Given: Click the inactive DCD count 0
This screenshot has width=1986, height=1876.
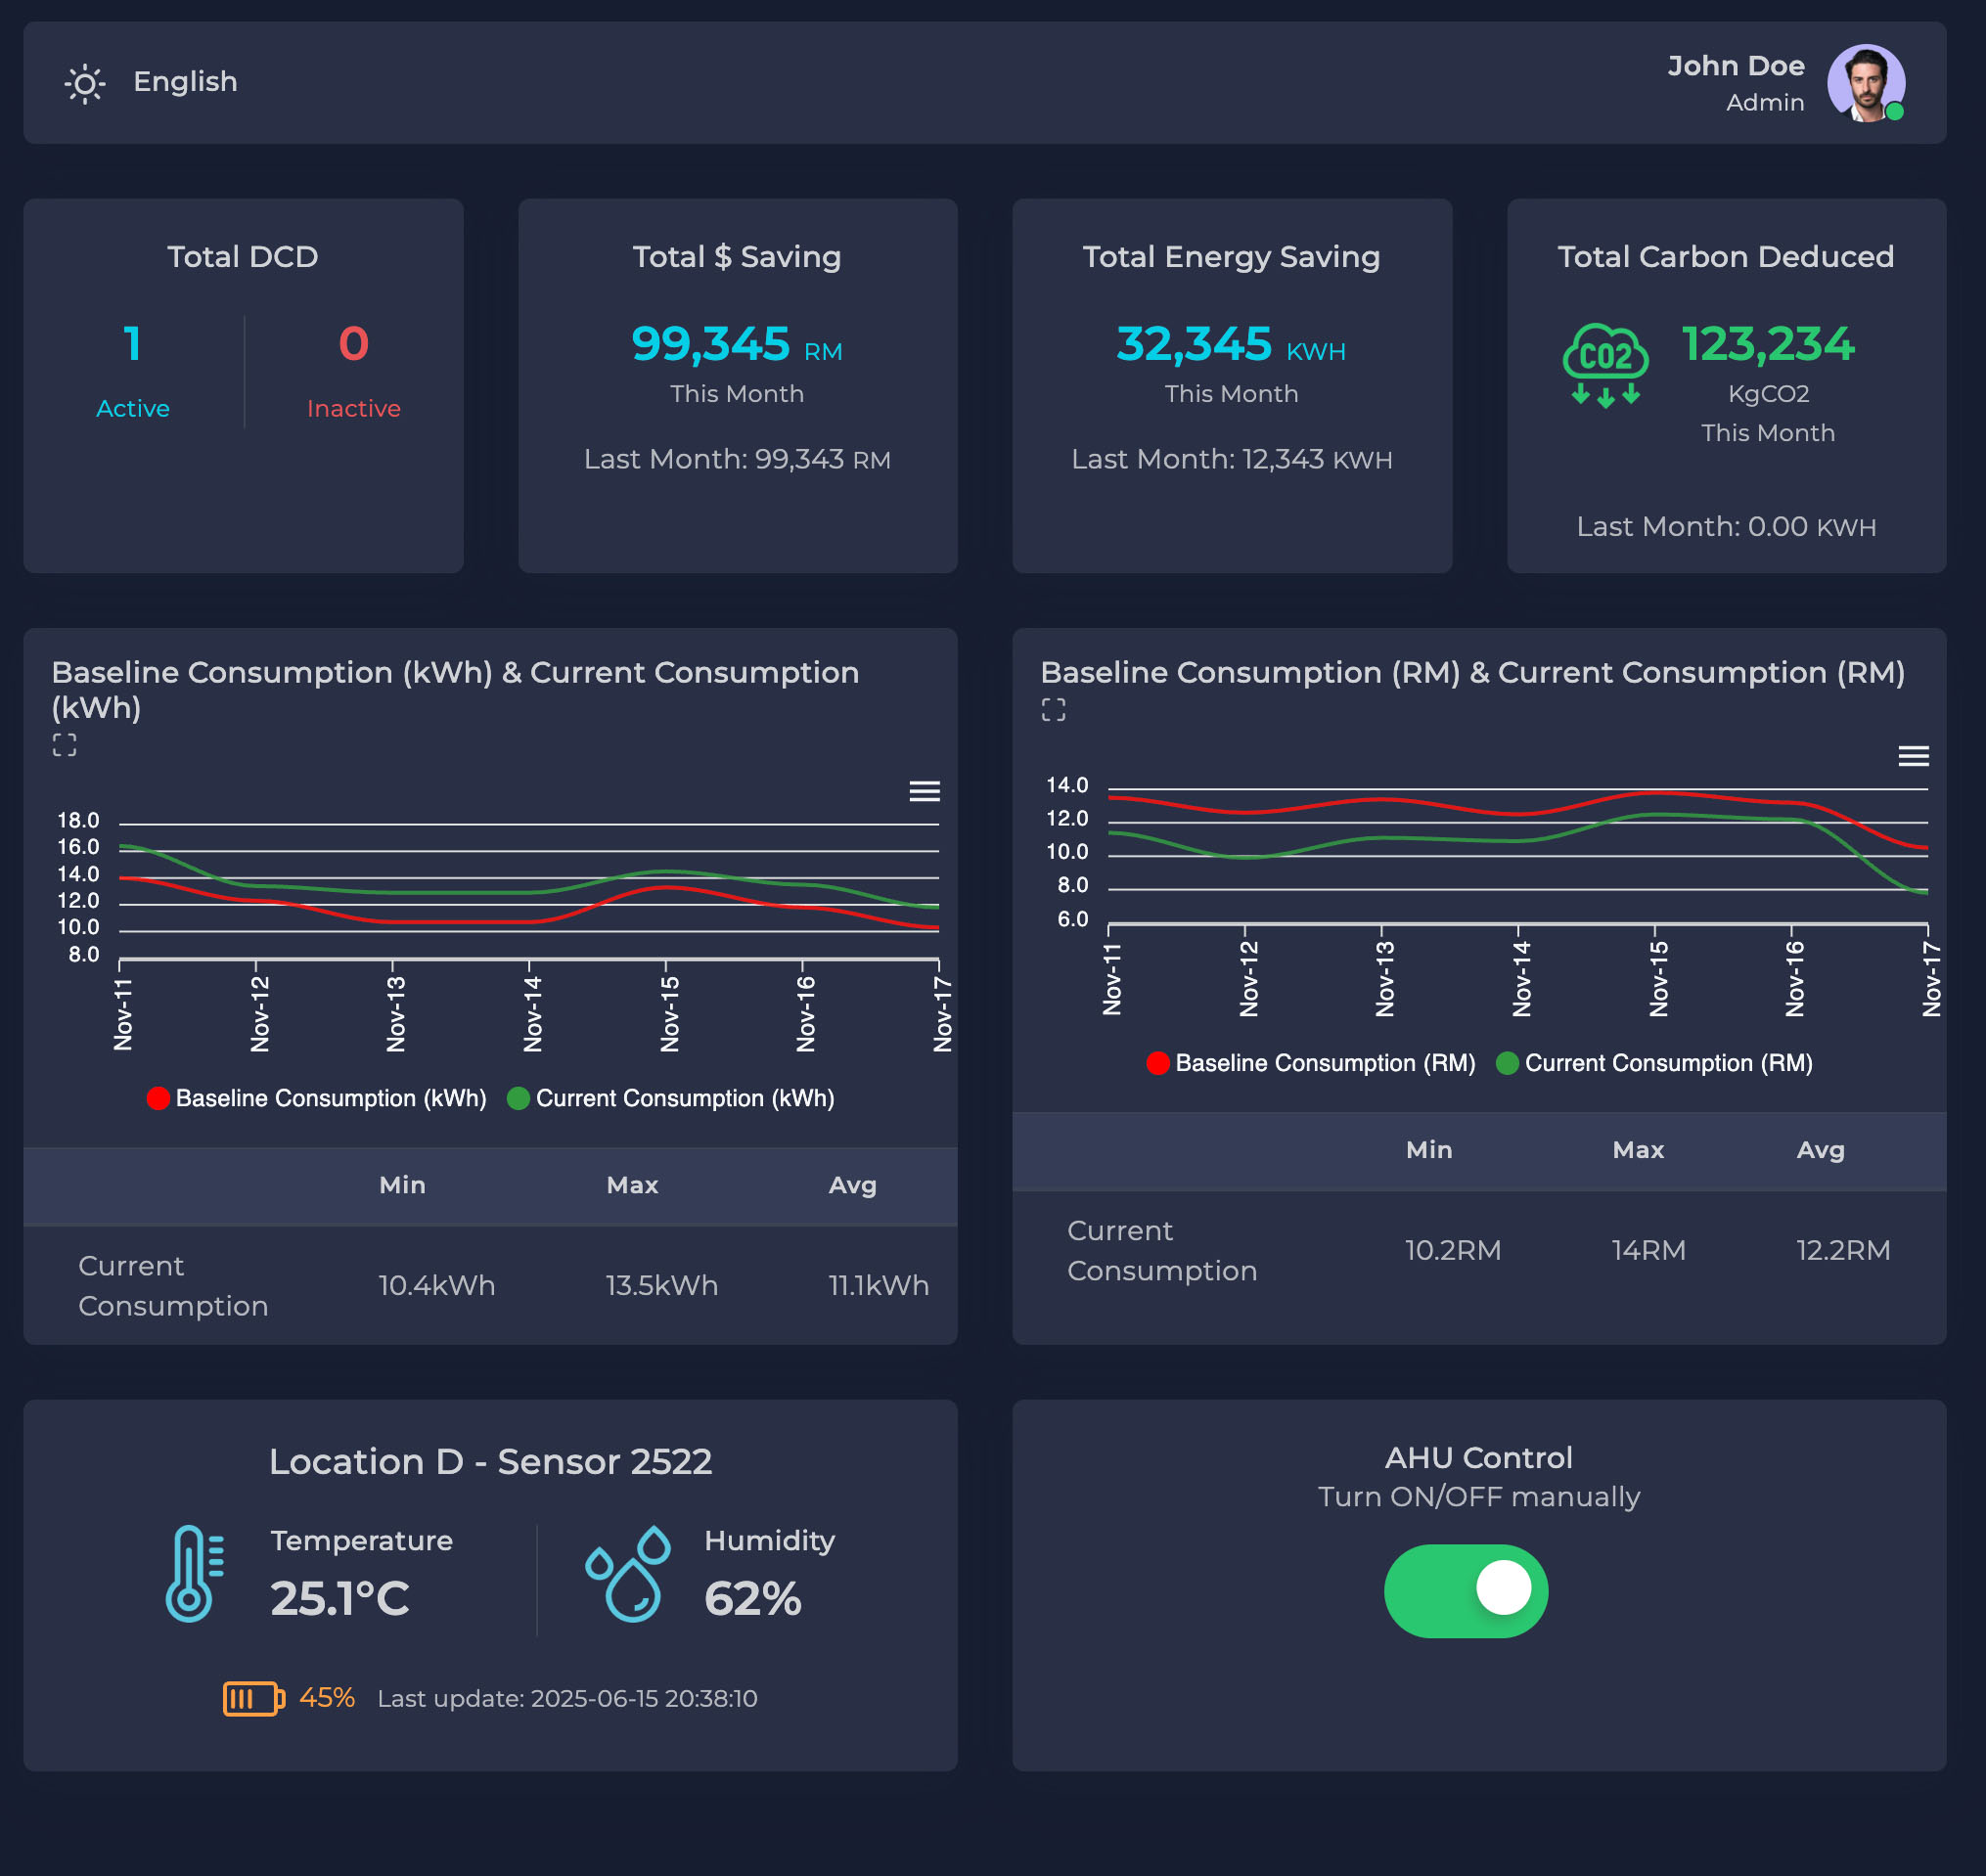Looking at the screenshot, I should pos(353,344).
